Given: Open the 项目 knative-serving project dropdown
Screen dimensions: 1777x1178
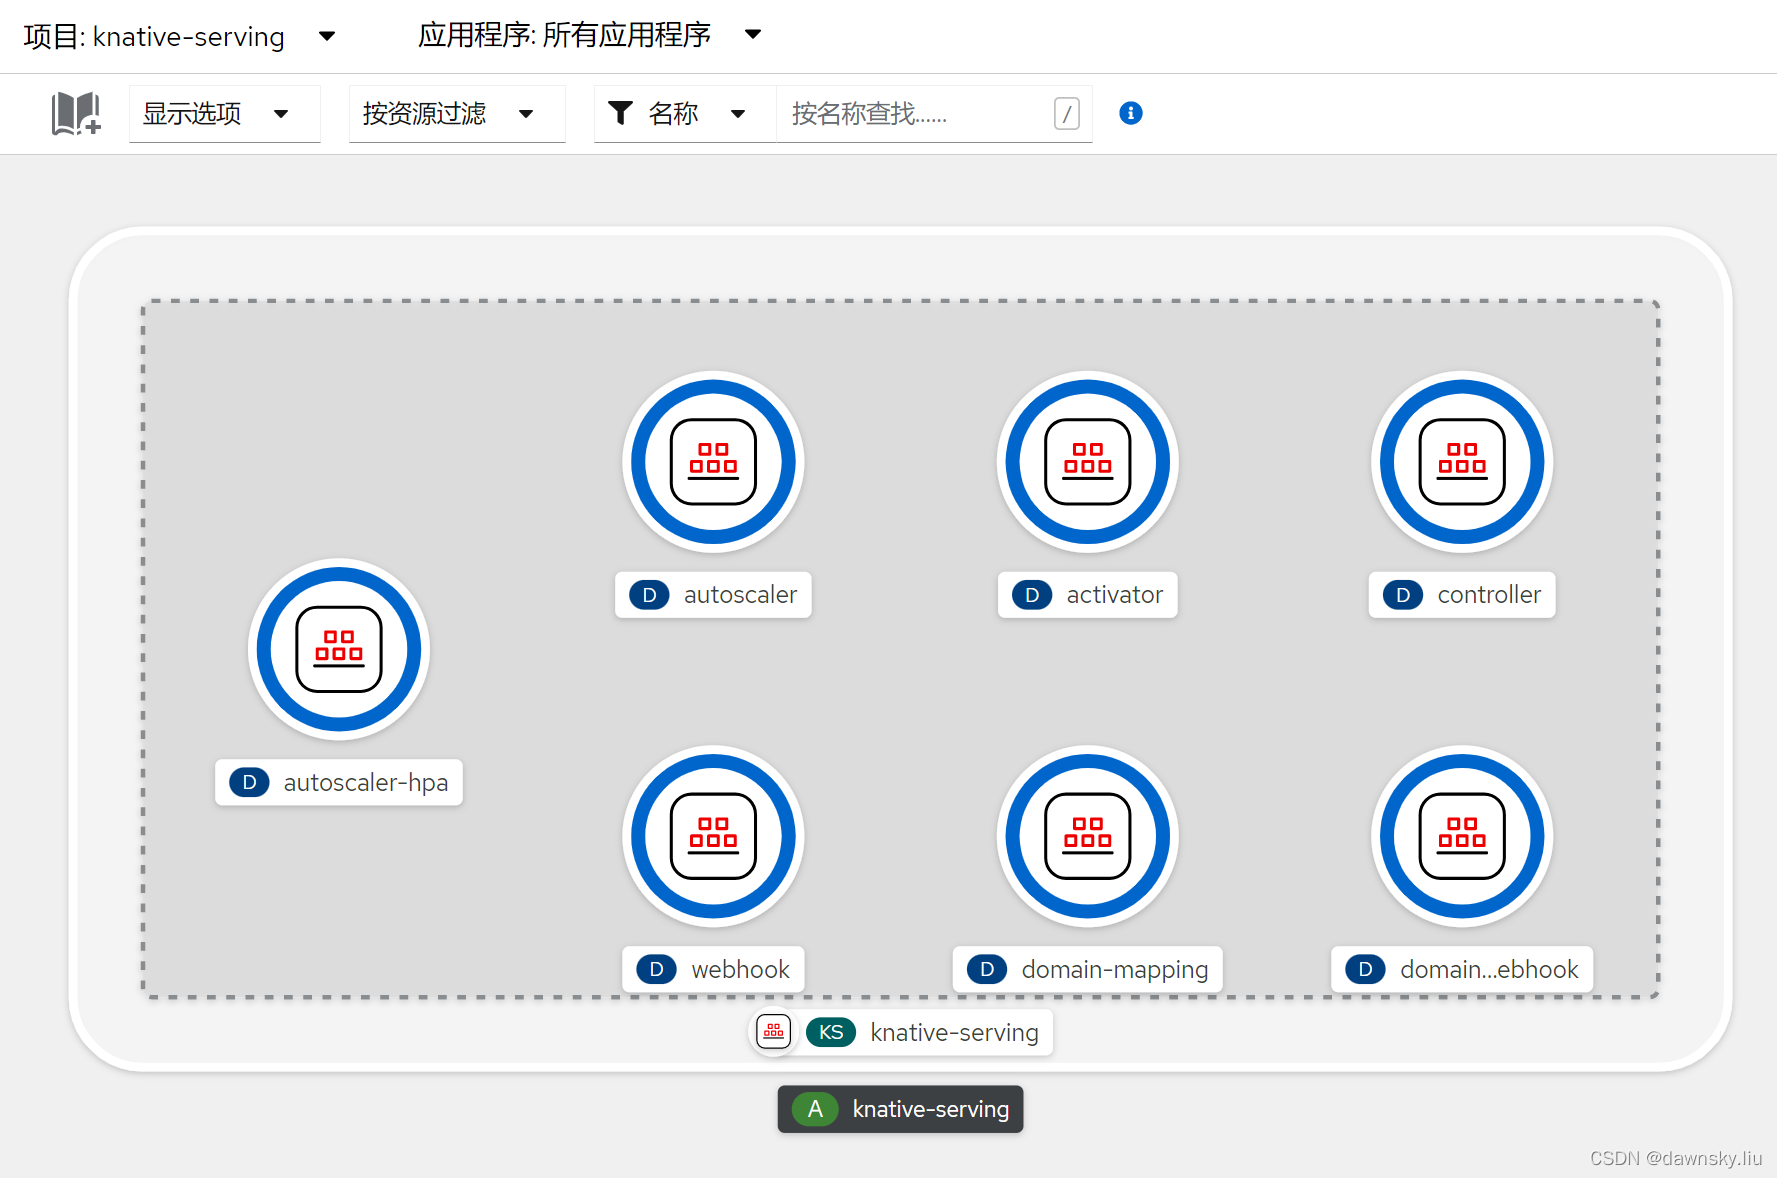Looking at the screenshot, I should point(180,36).
